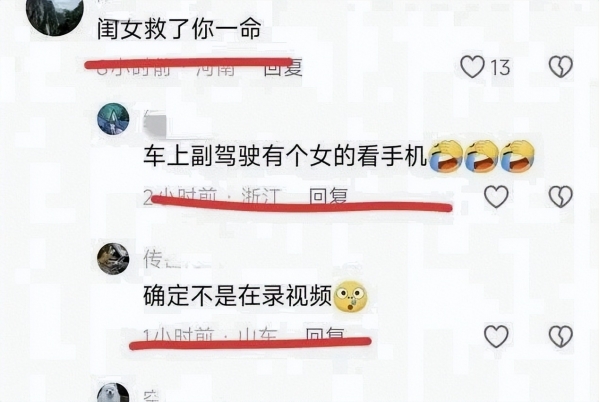The height and width of the screenshot is (402, 600).
Task: Open avatar of 车上副驾驶 commenter
Action: click(113, 119)
